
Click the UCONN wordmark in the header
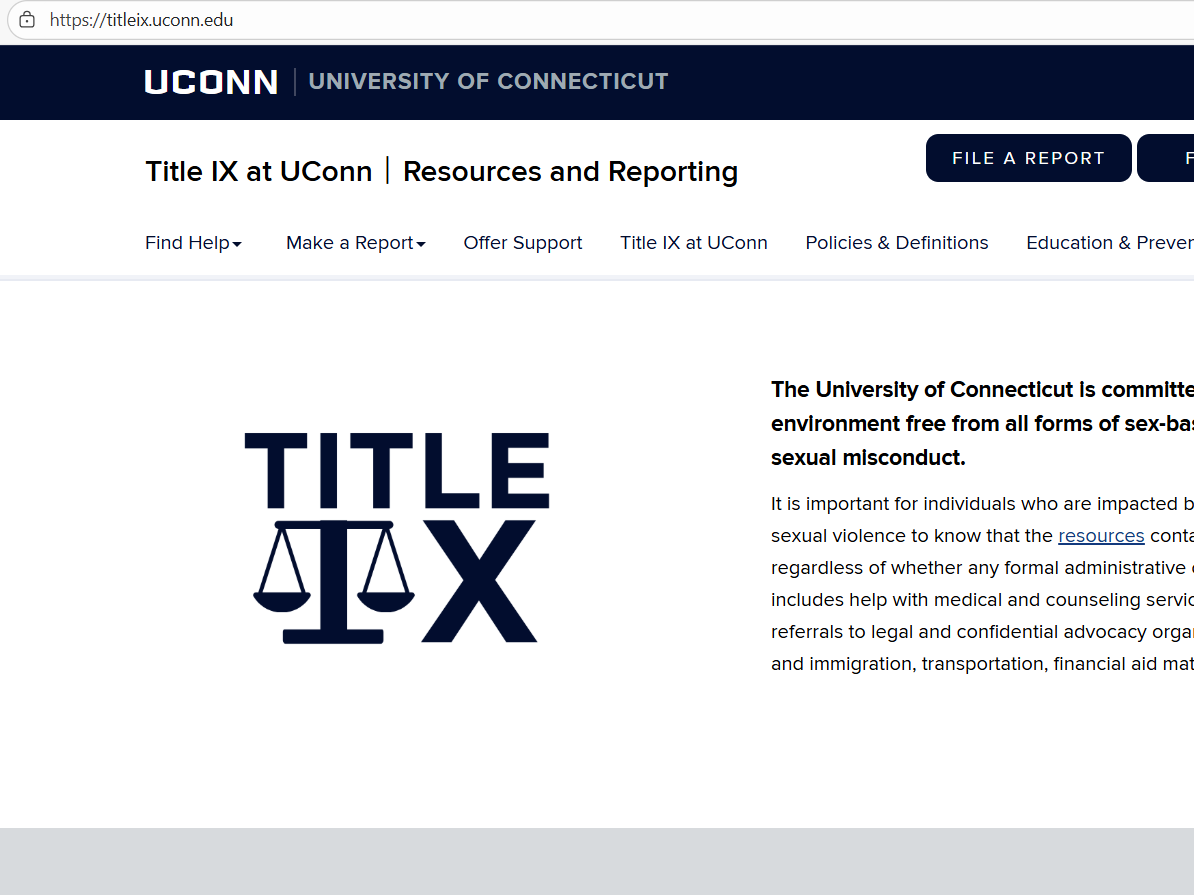[210, 82]
